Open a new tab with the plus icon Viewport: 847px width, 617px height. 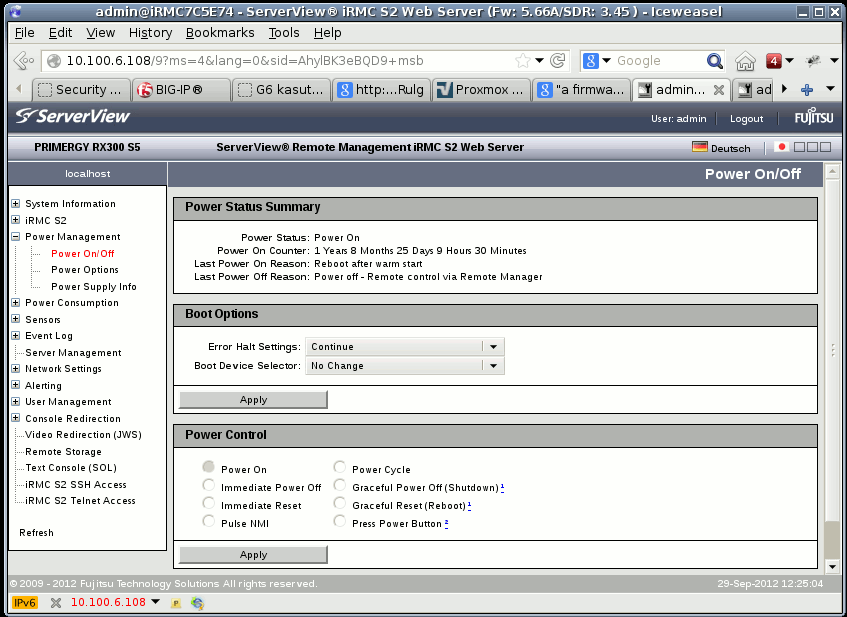point(806,90)
